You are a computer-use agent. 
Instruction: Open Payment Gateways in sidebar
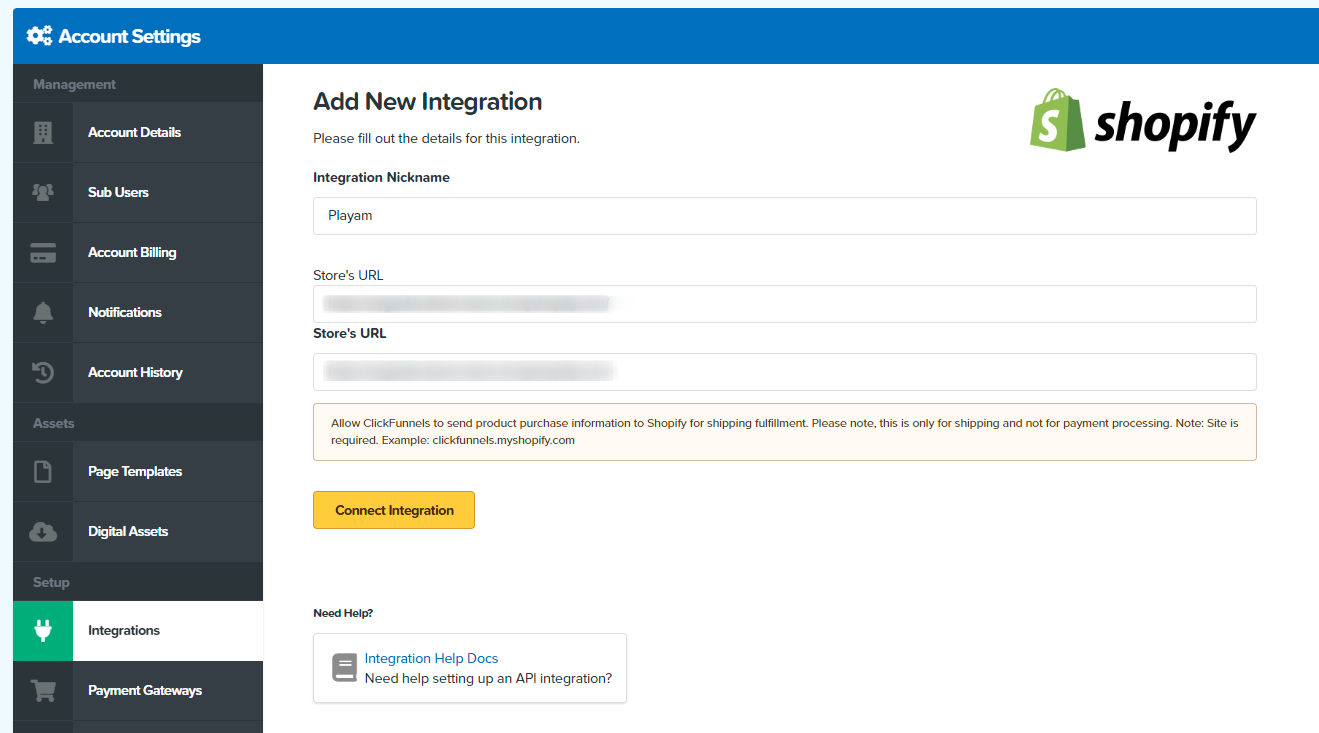point(145,691)
